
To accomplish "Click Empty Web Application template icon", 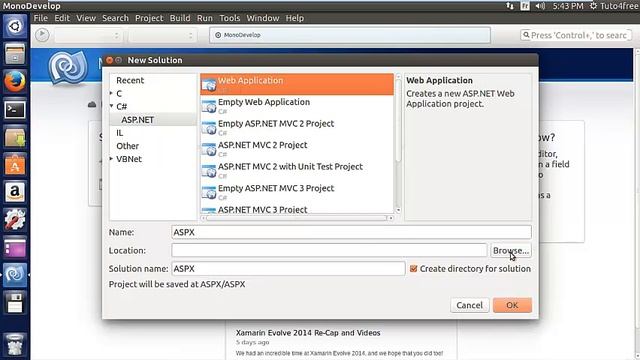I will click(209, 106).
